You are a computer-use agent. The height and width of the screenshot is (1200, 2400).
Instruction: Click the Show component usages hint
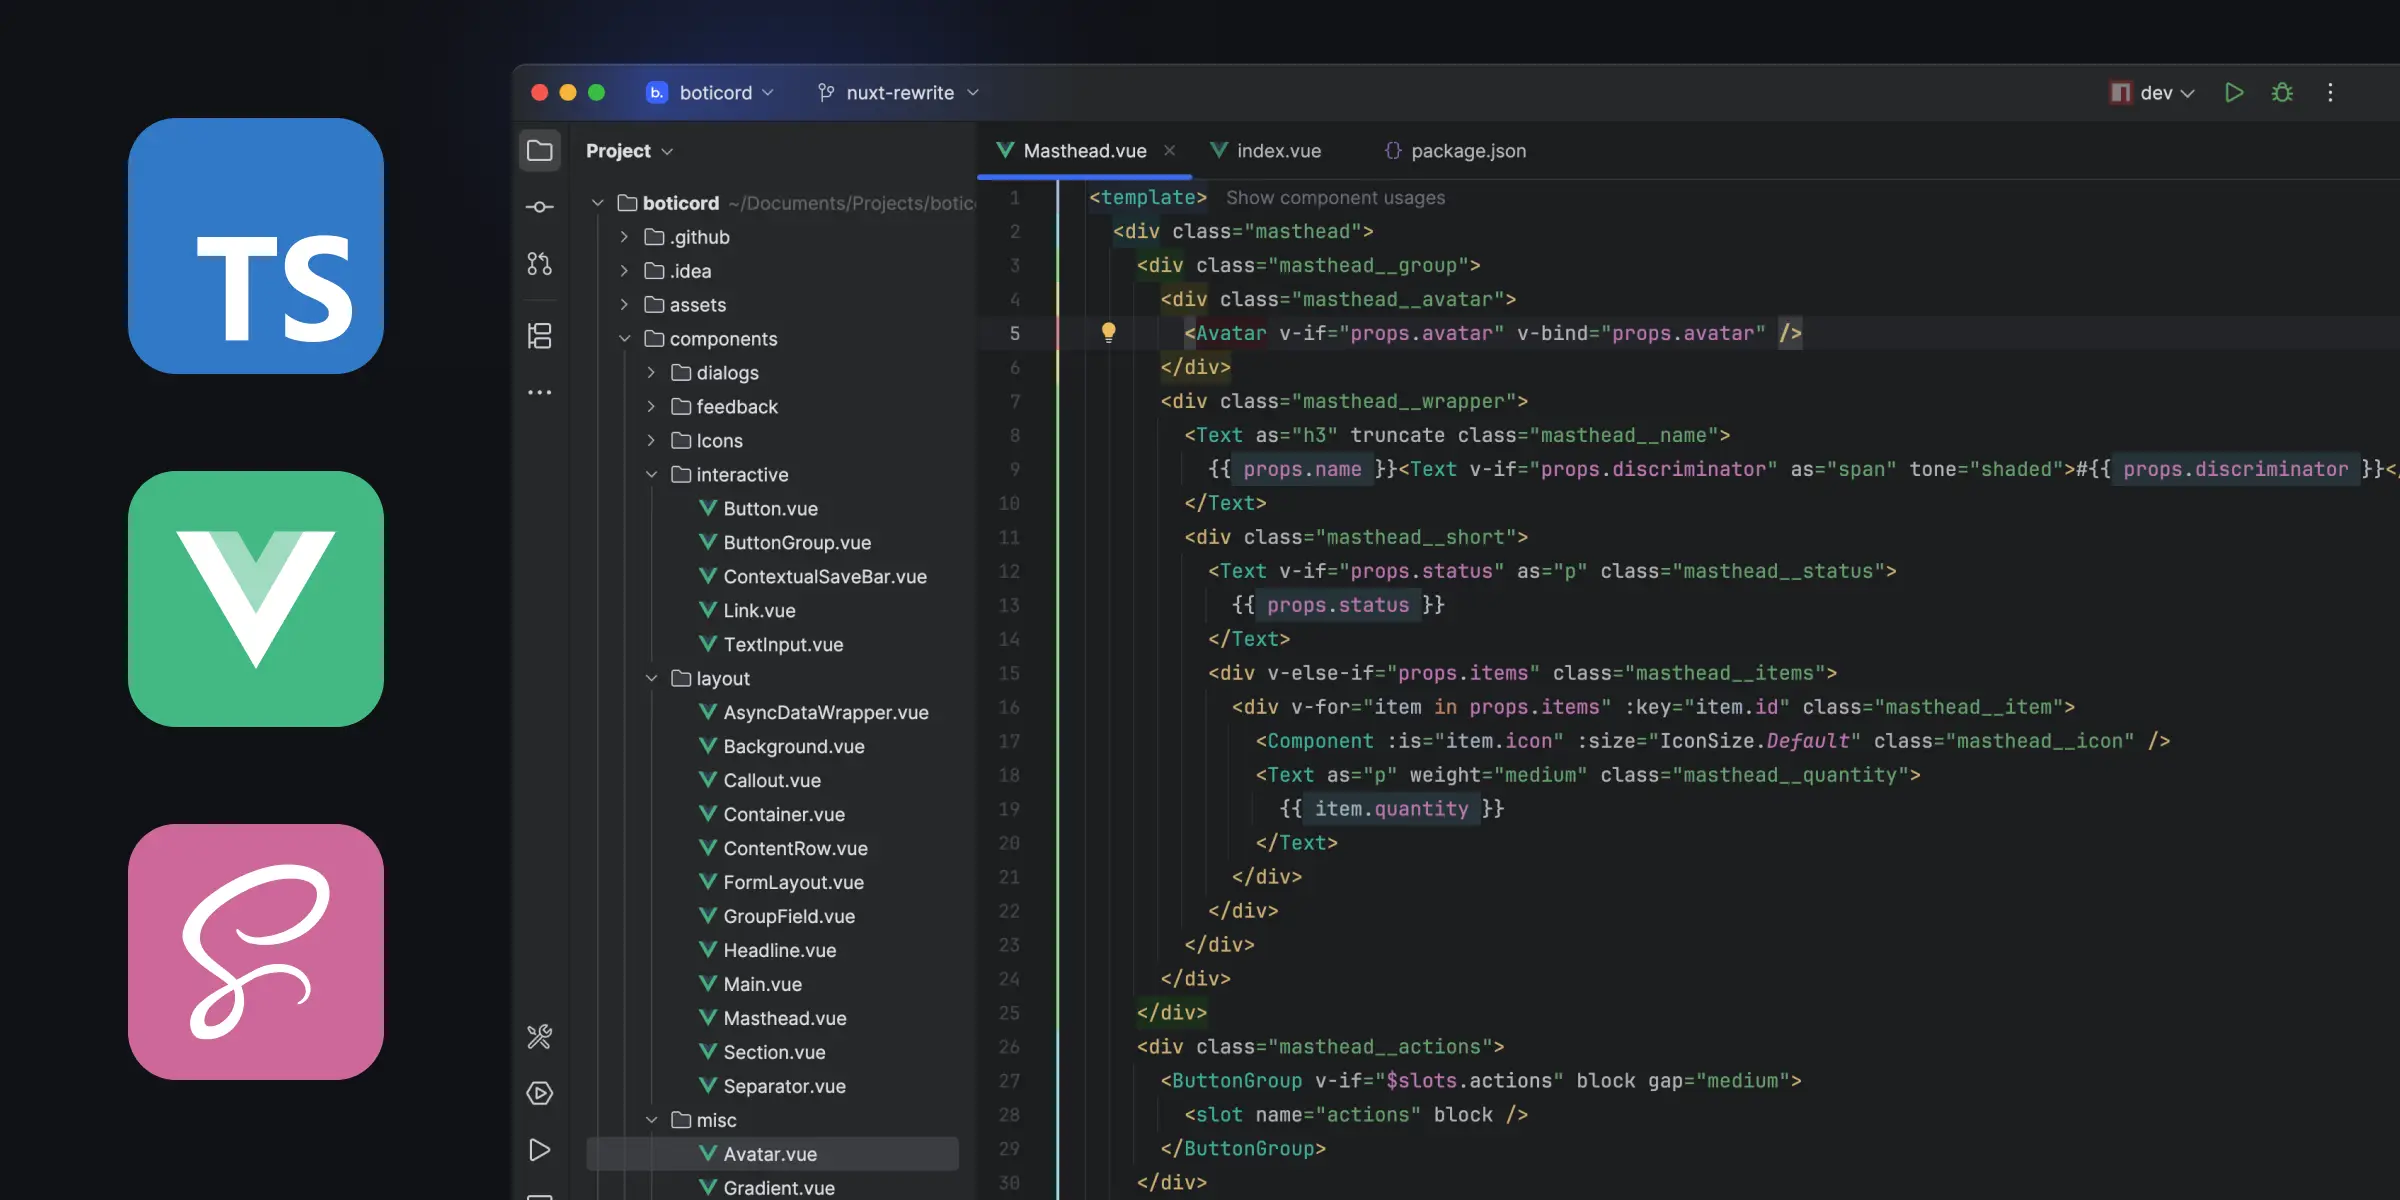point(1335,198)
